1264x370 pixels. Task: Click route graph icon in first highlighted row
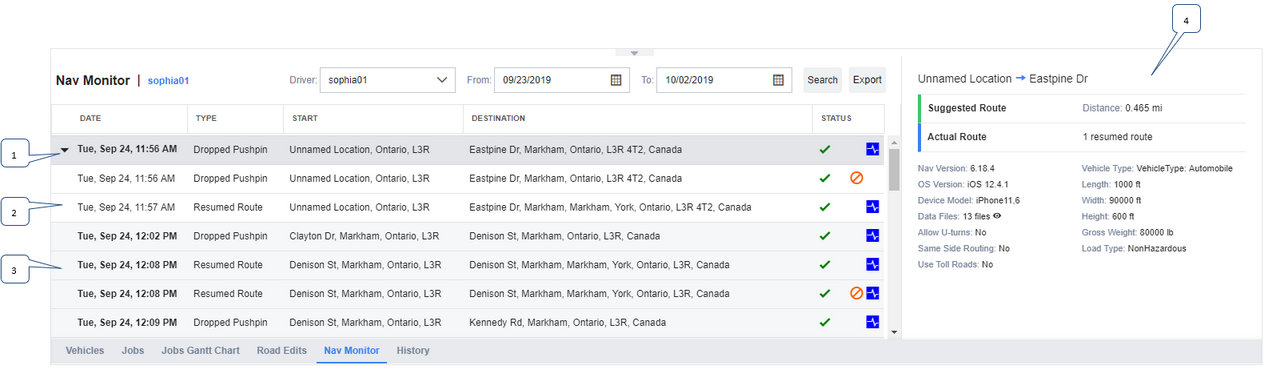click(x=872, y=149)
